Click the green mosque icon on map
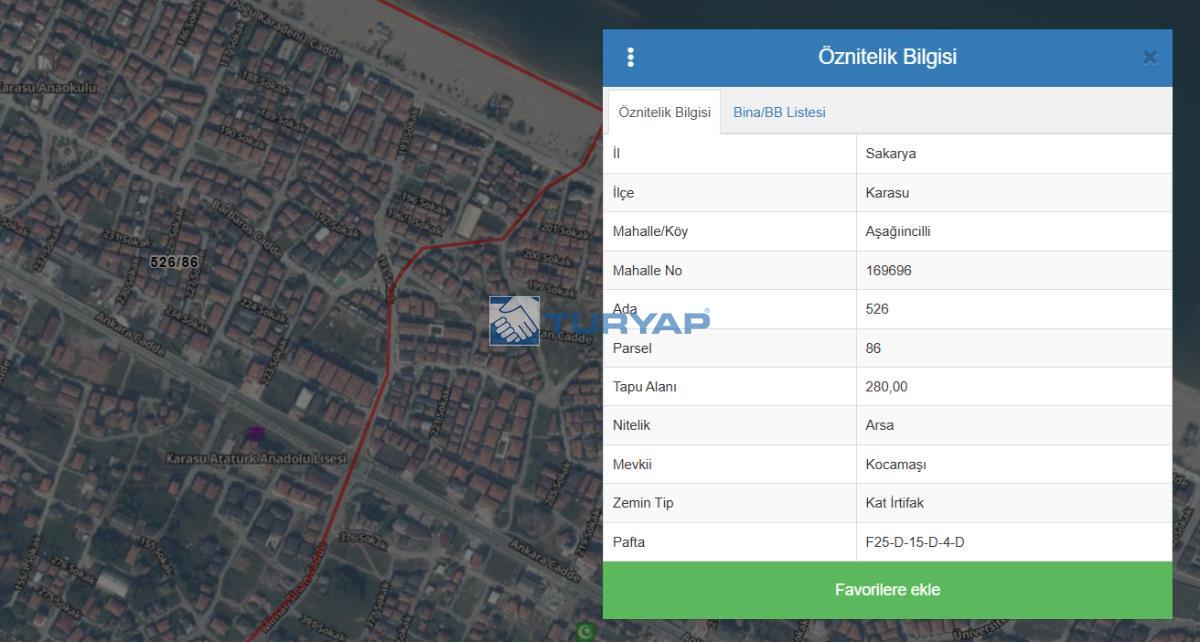 click(x=585, y=631)
